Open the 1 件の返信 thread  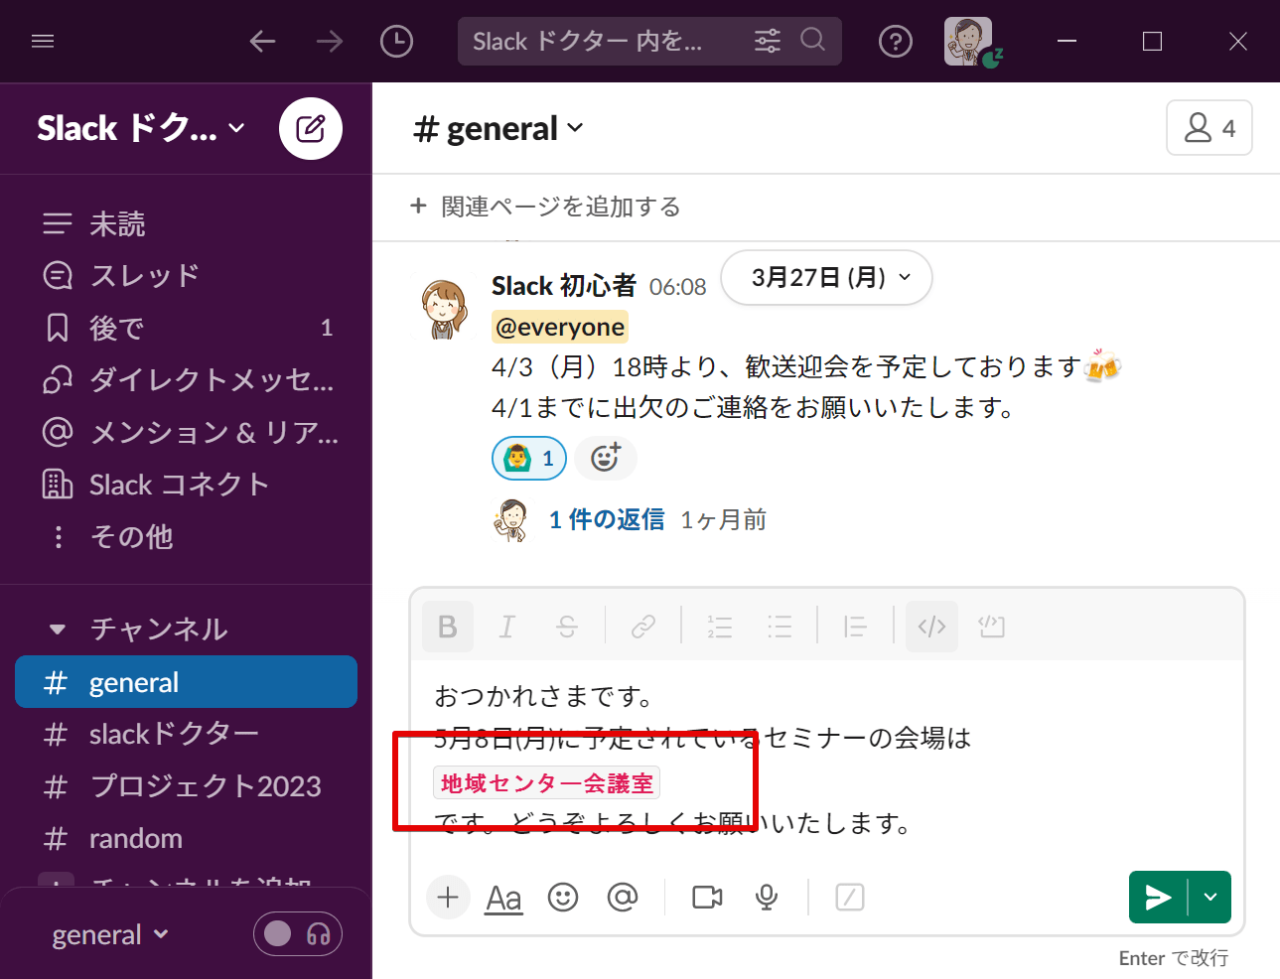[x=606, y=520]
